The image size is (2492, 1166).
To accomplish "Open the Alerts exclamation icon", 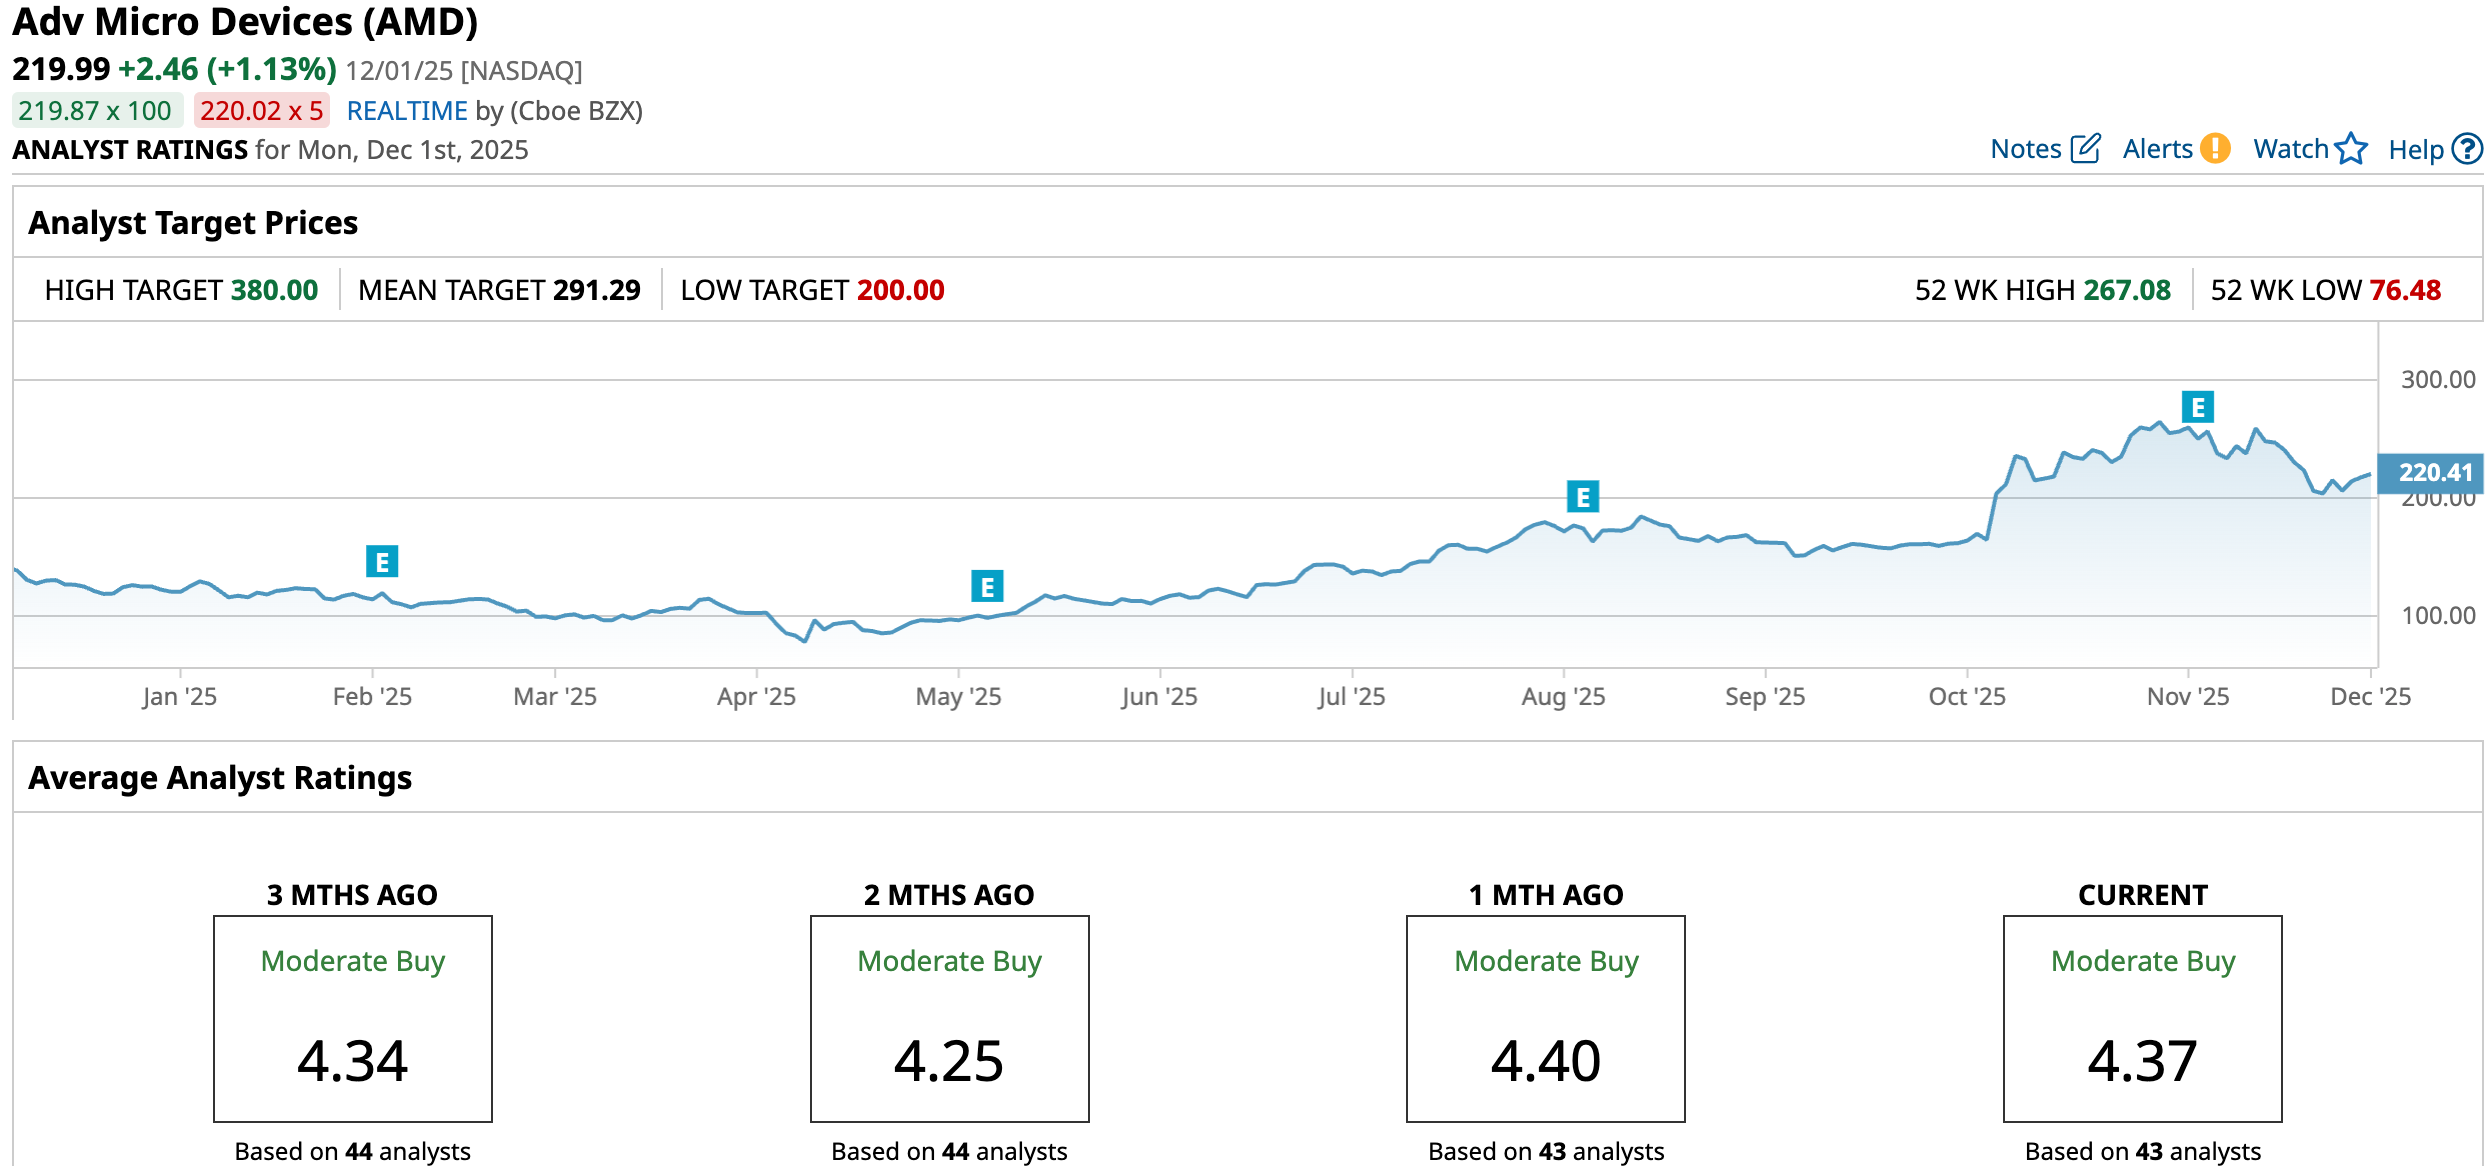I will coord(2216,149).
